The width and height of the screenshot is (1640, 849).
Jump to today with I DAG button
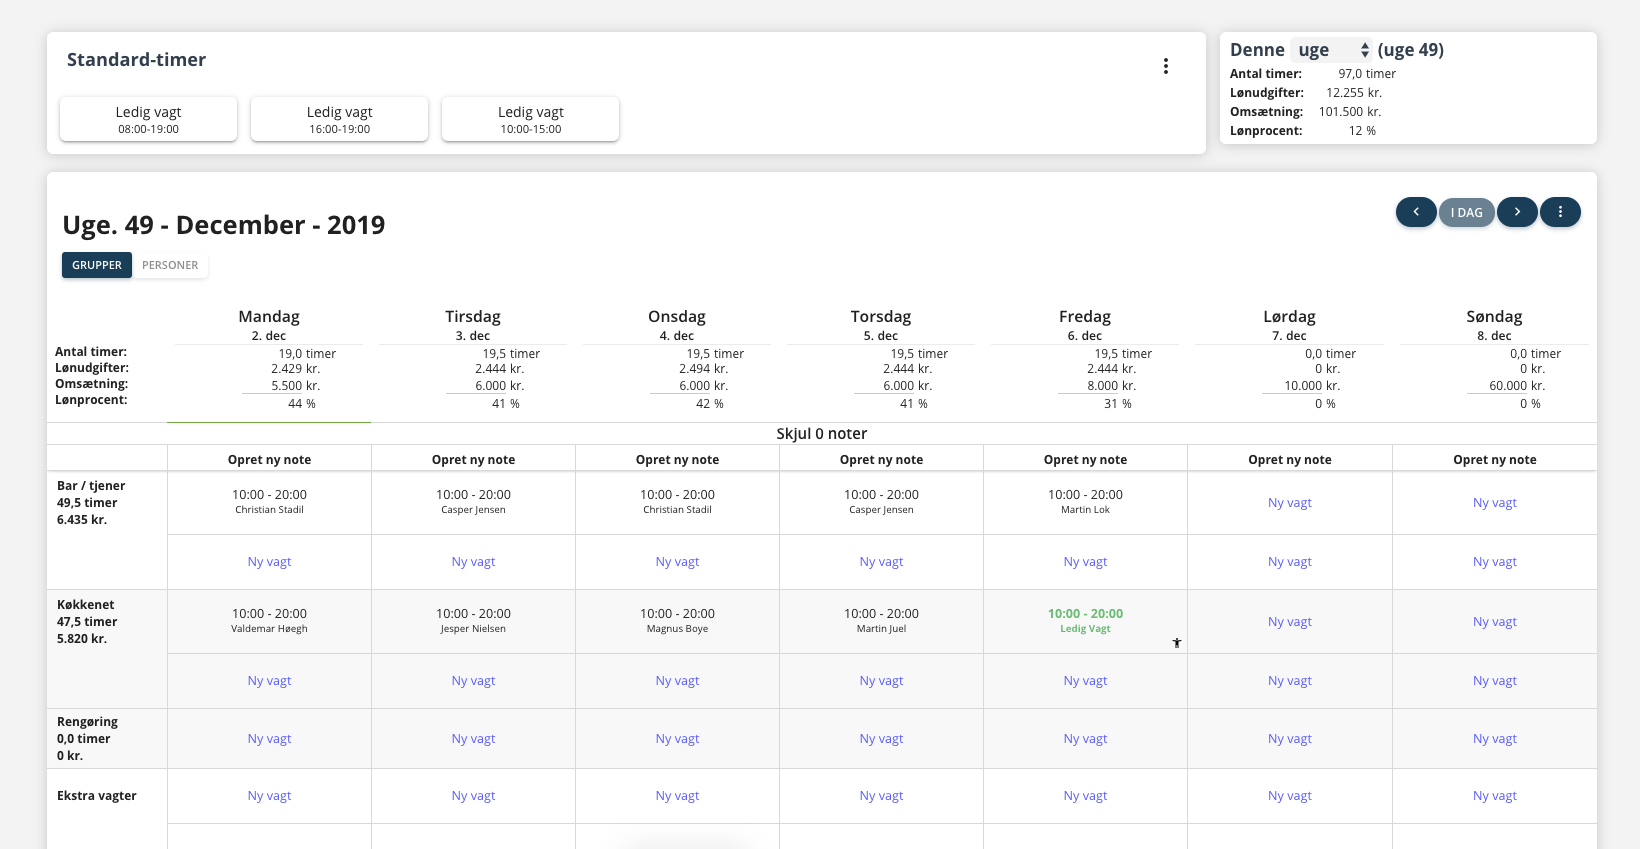(x=1466, y=213)
